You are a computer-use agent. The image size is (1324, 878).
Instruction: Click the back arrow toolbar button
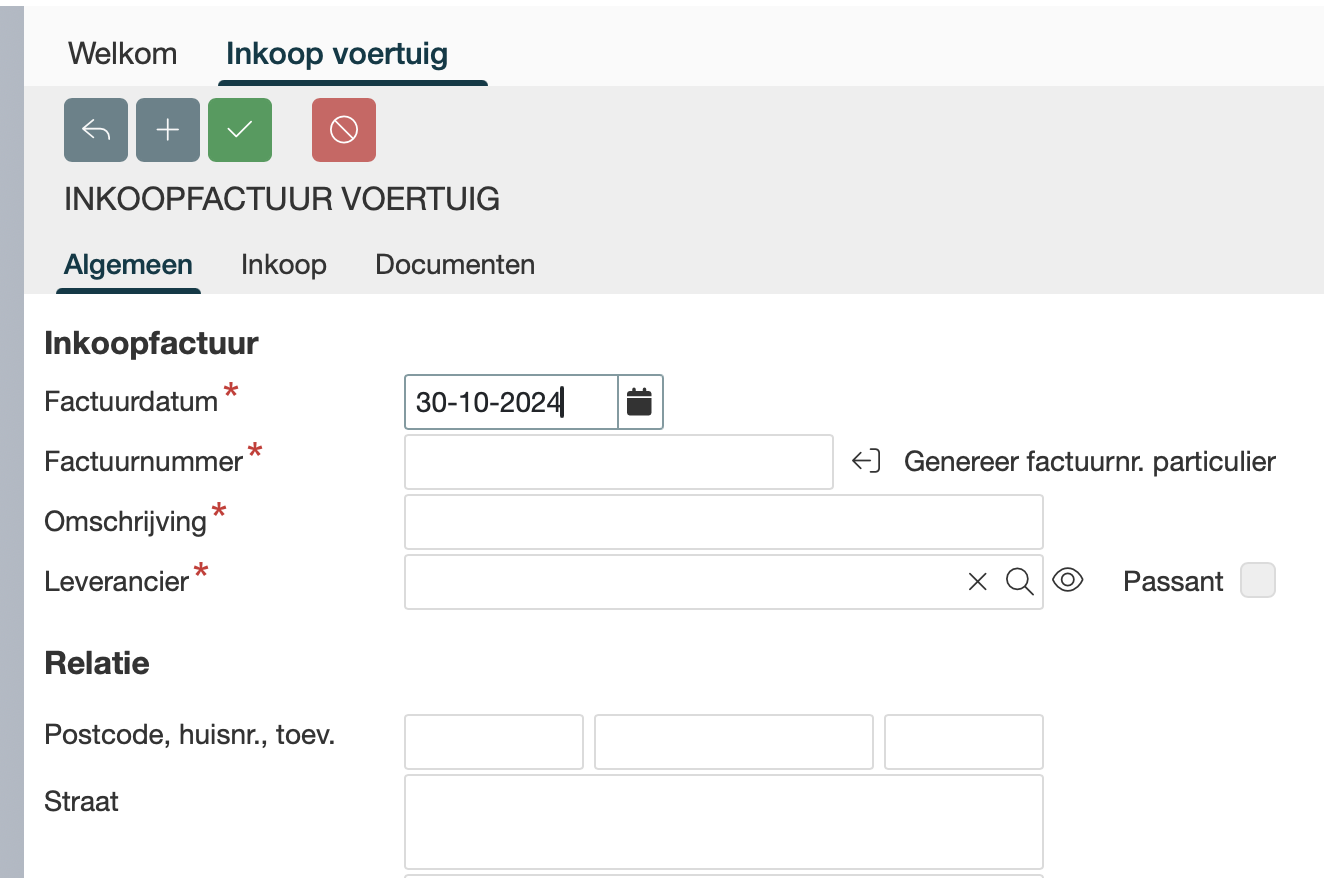[96, 130]
